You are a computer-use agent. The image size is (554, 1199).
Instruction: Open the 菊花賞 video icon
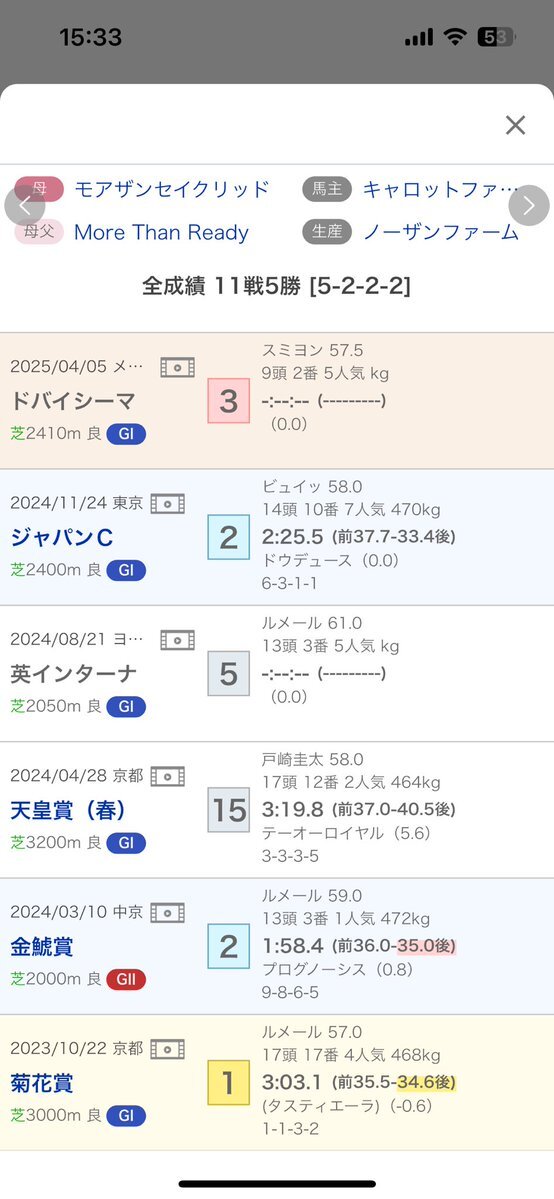[x=168, y=1048]
